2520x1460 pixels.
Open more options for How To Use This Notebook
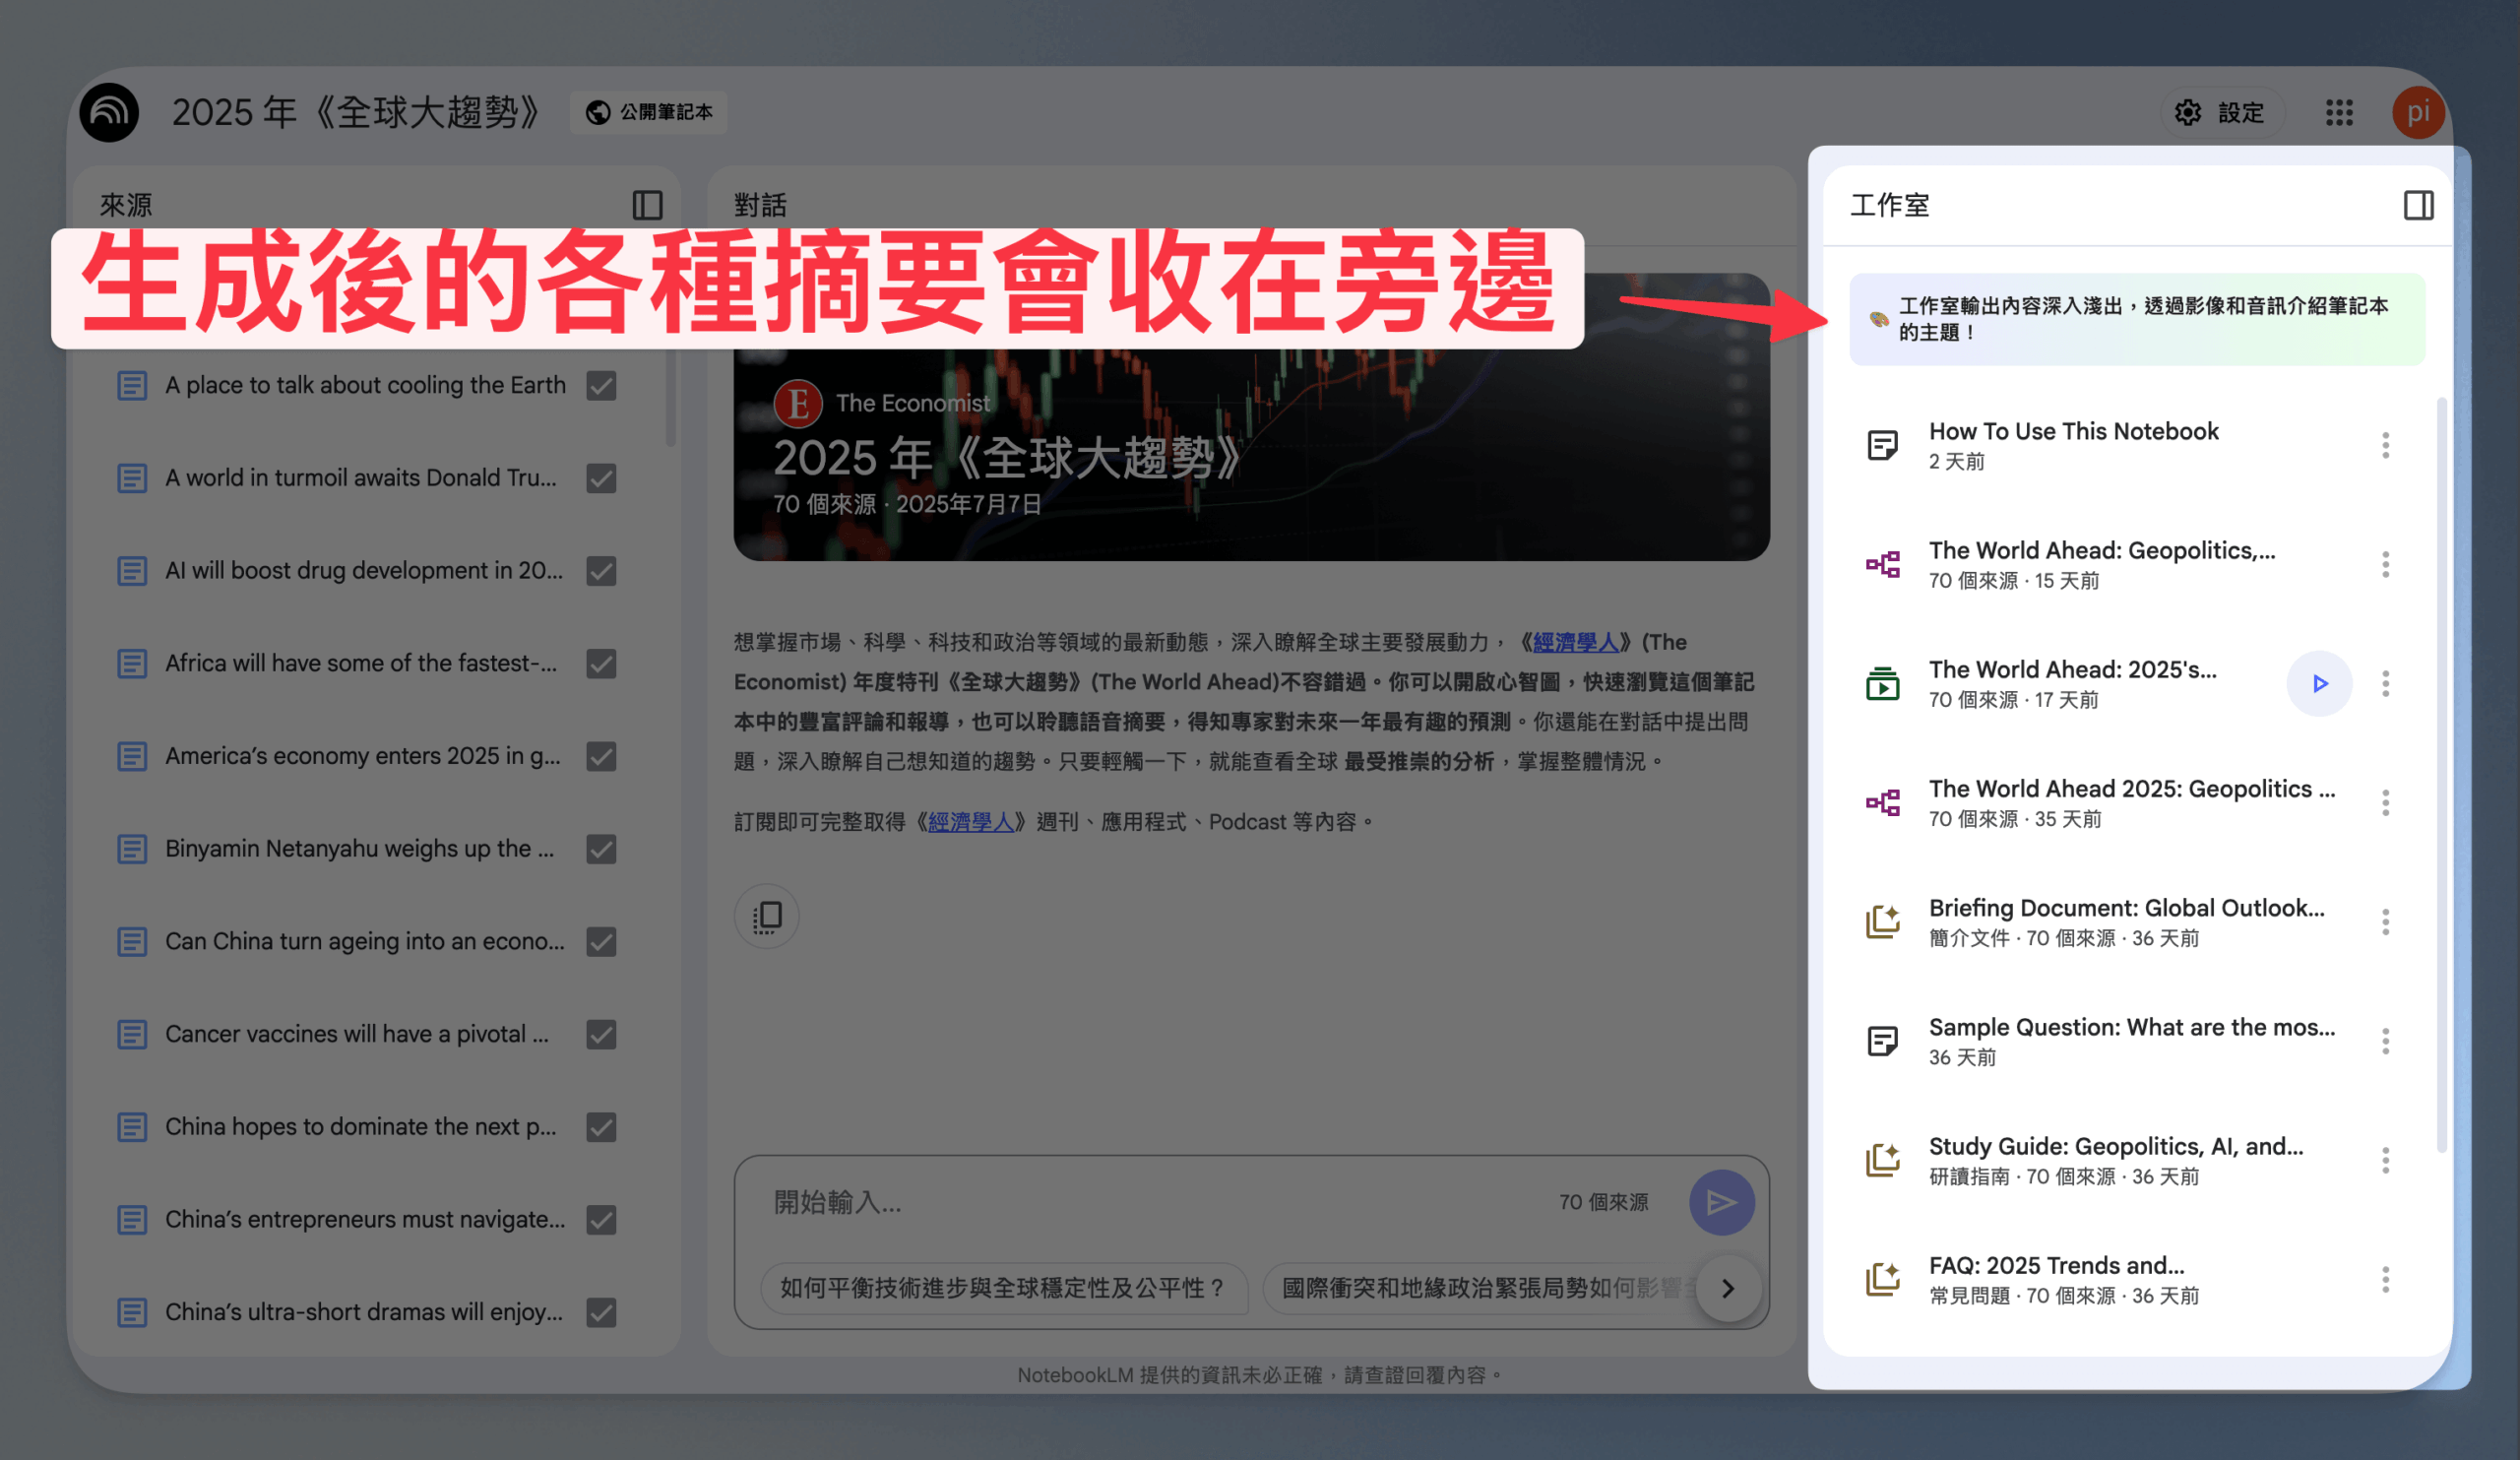click(2385, 446)
